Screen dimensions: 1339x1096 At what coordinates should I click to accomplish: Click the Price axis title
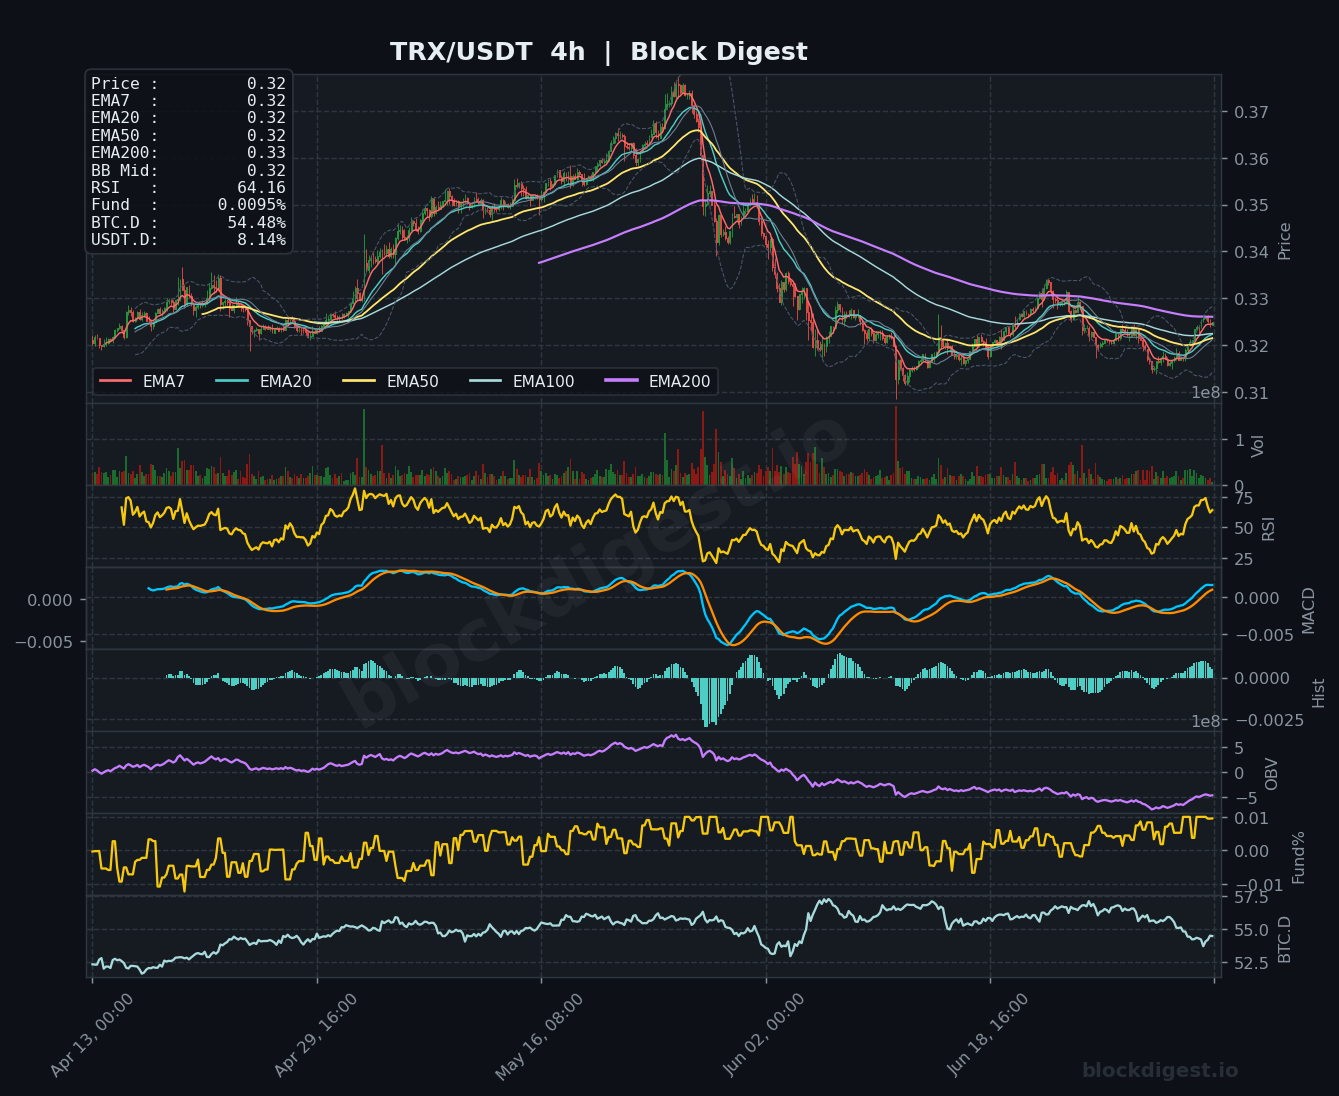coord(1285,241)
